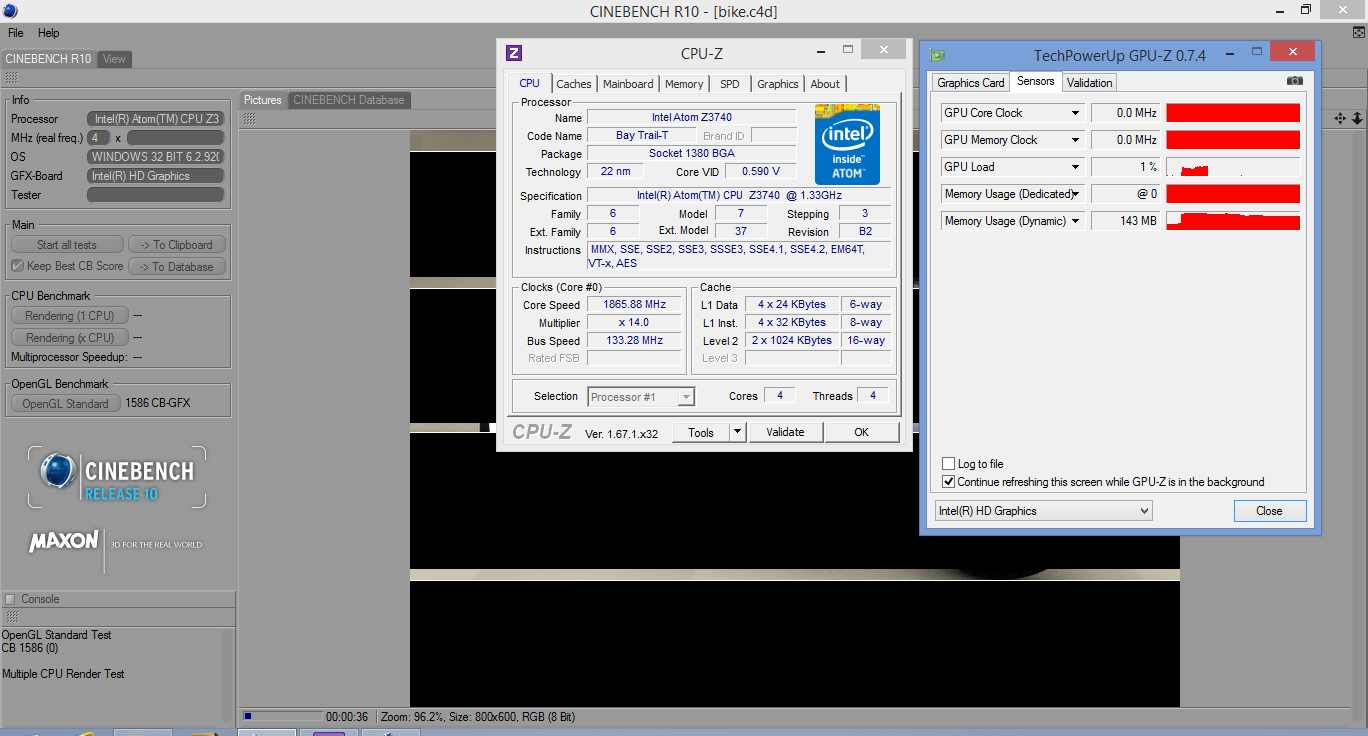The image size is (1368, 736).
Task: Click the Memory Usage (Dynamic) history graph
Action: pos(1233,221)
